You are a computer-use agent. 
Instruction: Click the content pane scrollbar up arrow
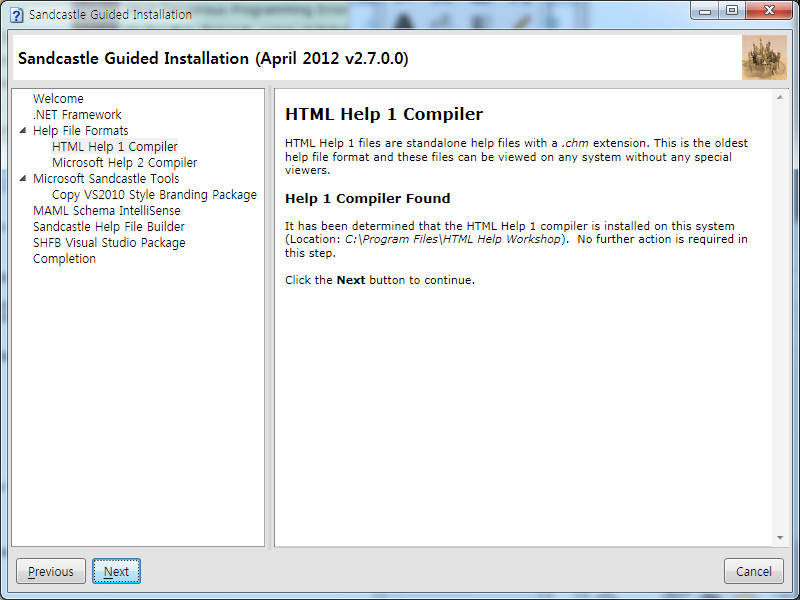tap(779, 95)
